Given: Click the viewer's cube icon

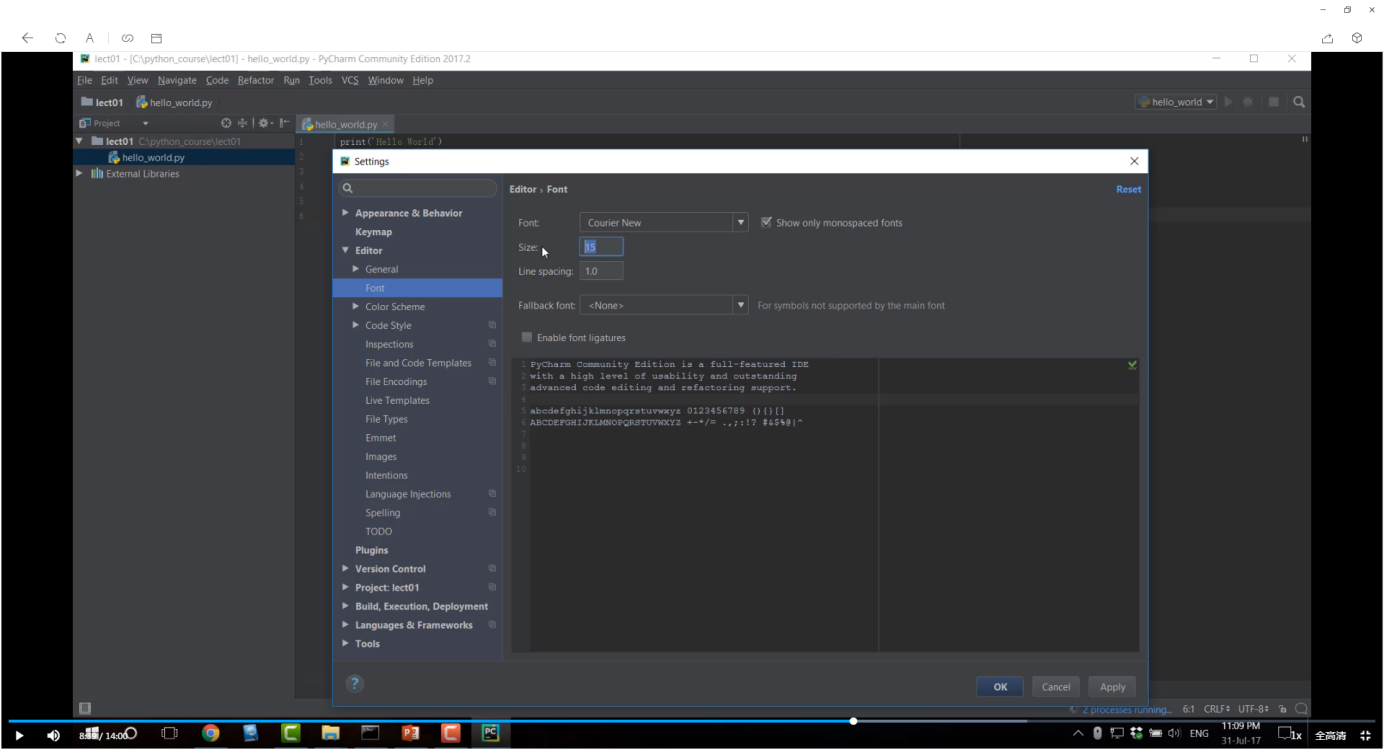Looking at the screenshot, I should (1357, 38).
